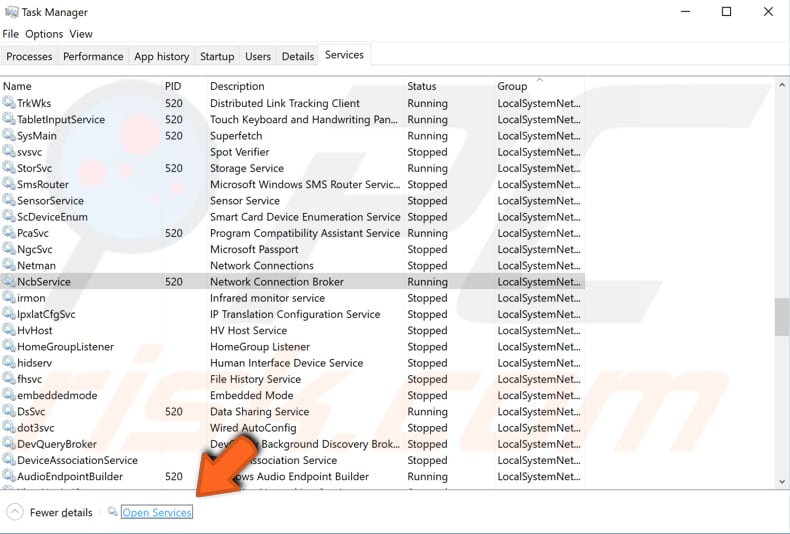This screenshot has width=790, height=534.
Task: Select Embedded Mode description cell
Action: (251, 395)
